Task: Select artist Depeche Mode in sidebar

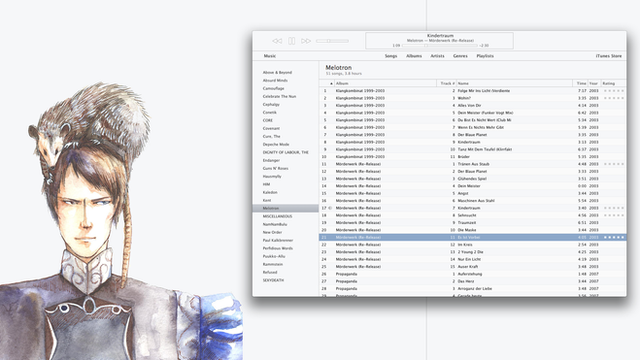Action: [276, 144]
